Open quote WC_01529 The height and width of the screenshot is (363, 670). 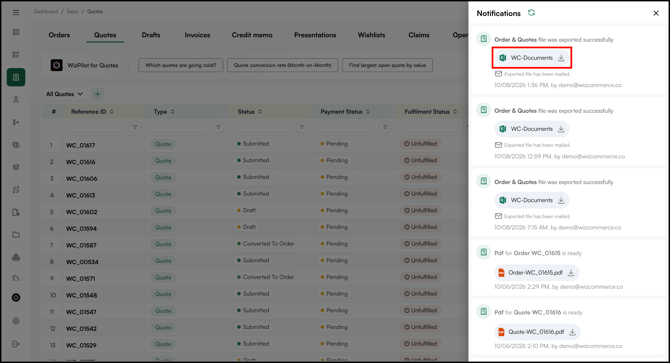click(81, 345)
